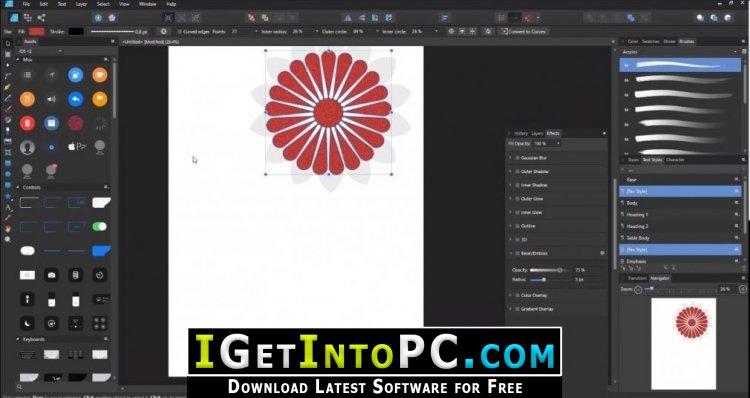This screenshot has width=750, height=398.
Task: Click the Navigator zoom percentage field
Action: tap(727, 289)
